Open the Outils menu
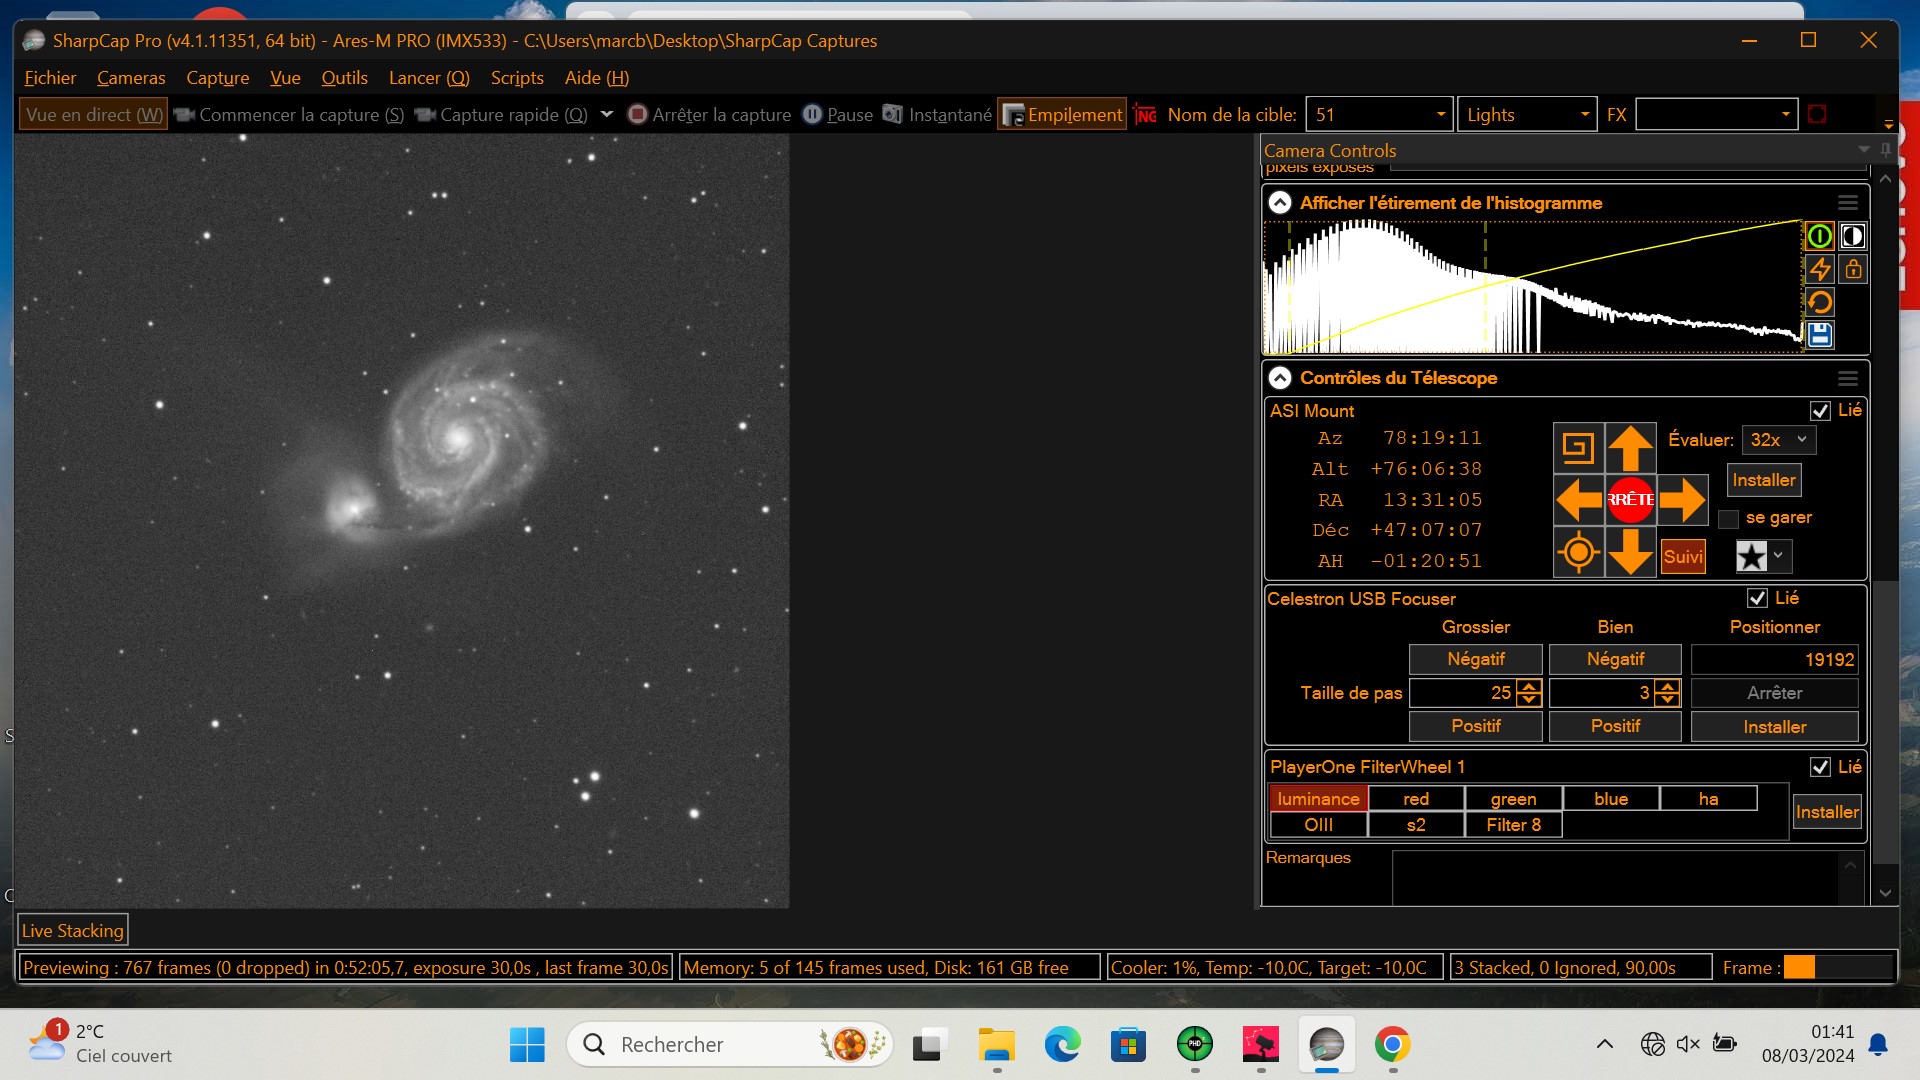Viewport: 1920px width, 1080px height. click(344, 77)
